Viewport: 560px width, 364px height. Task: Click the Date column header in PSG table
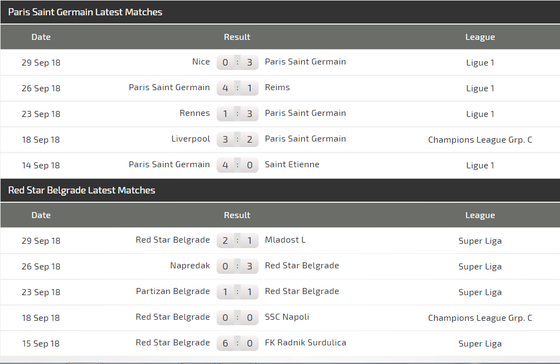[41, 37]
